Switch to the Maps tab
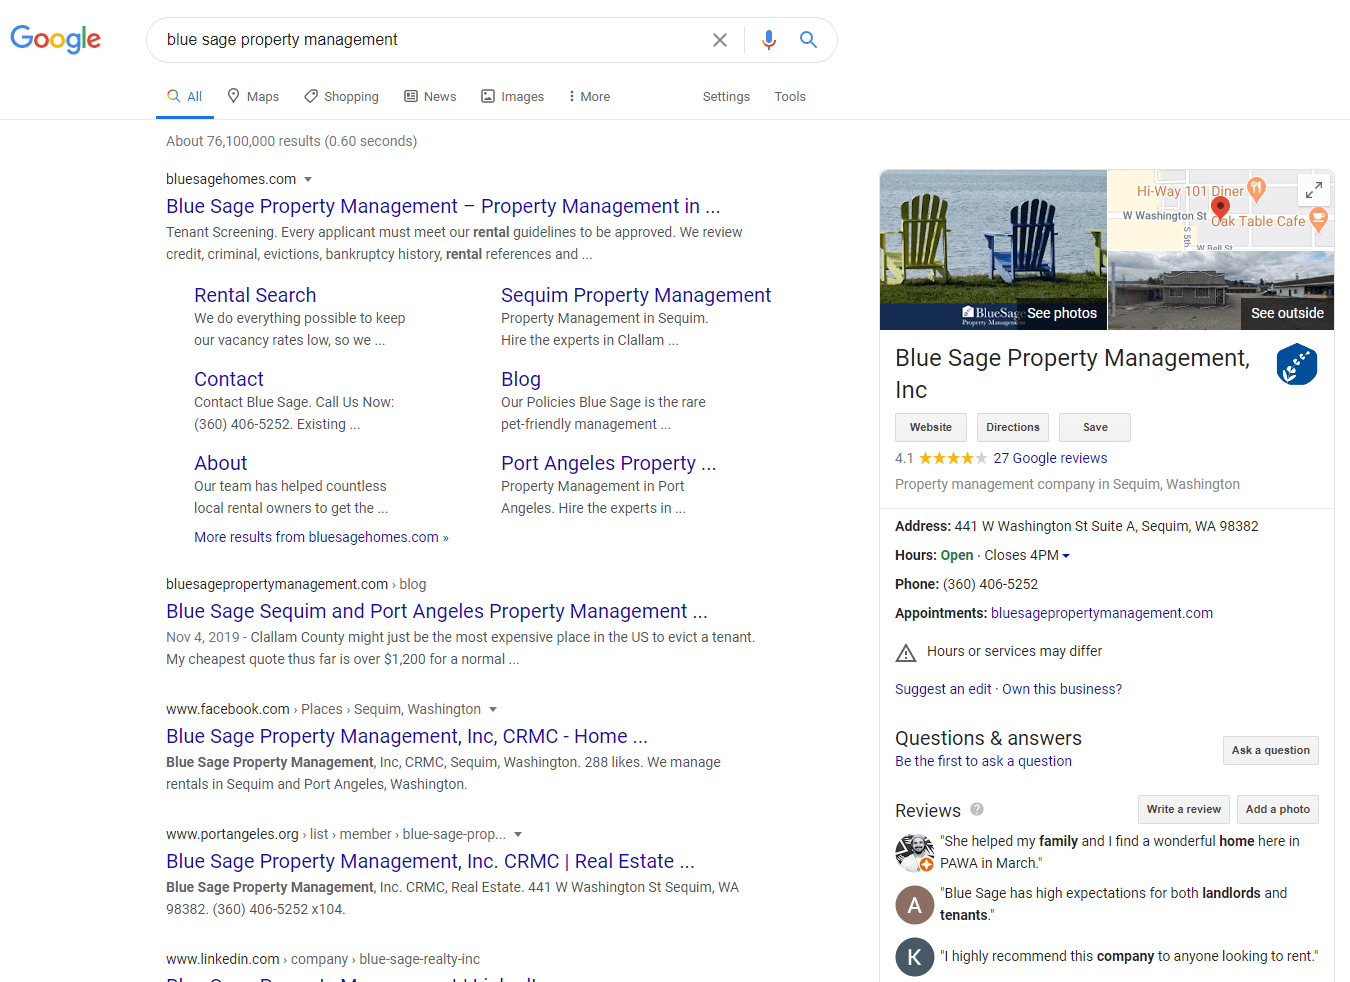The height and width of the screenshot is (982, 1350). pos(252,97)
